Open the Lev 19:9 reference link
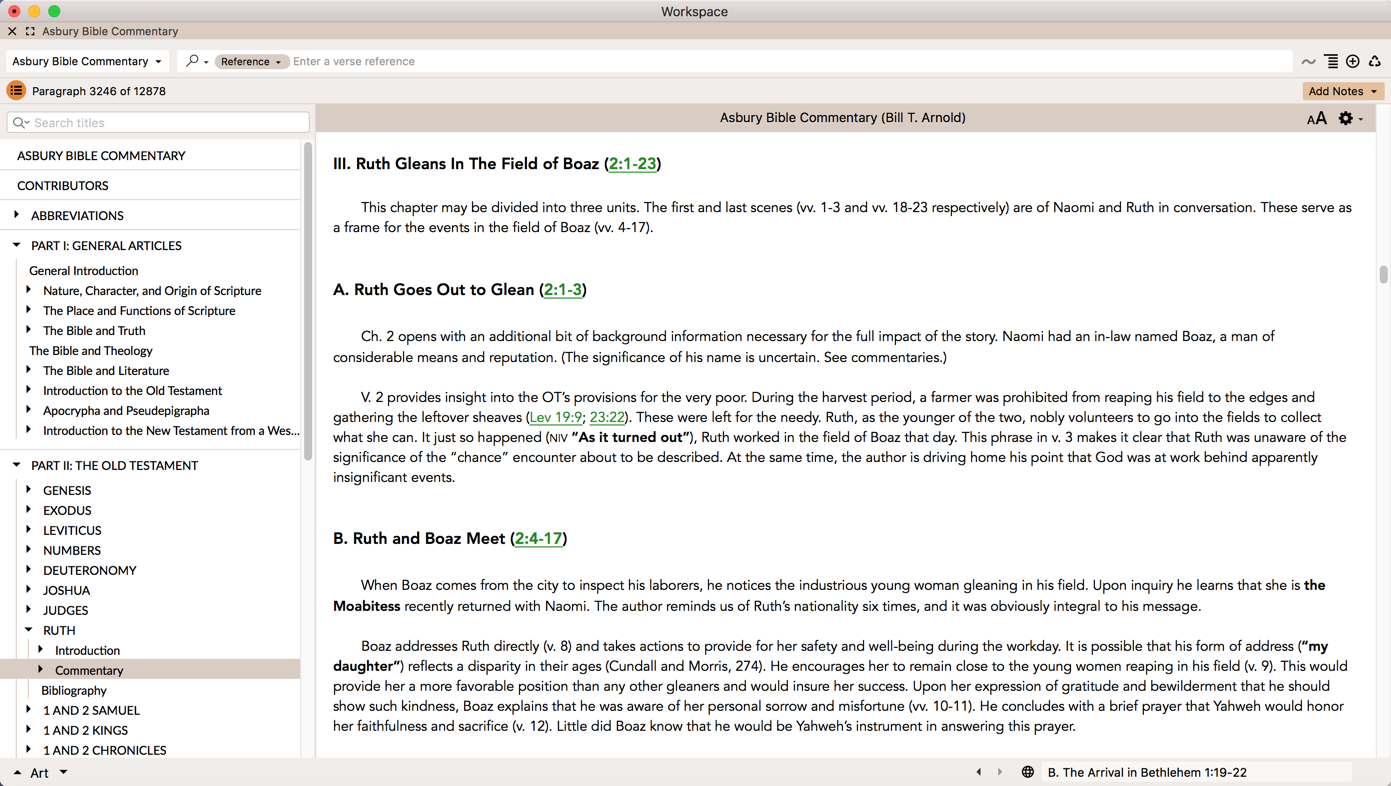Image resolution: width=1391 pixels, height=786 pixels. 555,418
